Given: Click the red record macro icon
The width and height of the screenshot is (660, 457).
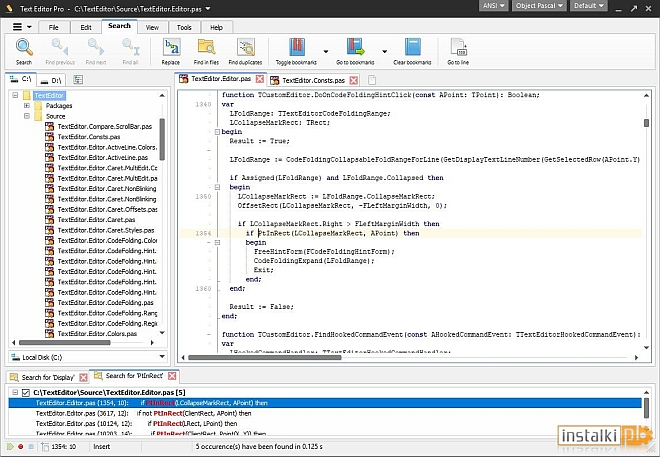Looking at the screenshot, I should [21, 446].
